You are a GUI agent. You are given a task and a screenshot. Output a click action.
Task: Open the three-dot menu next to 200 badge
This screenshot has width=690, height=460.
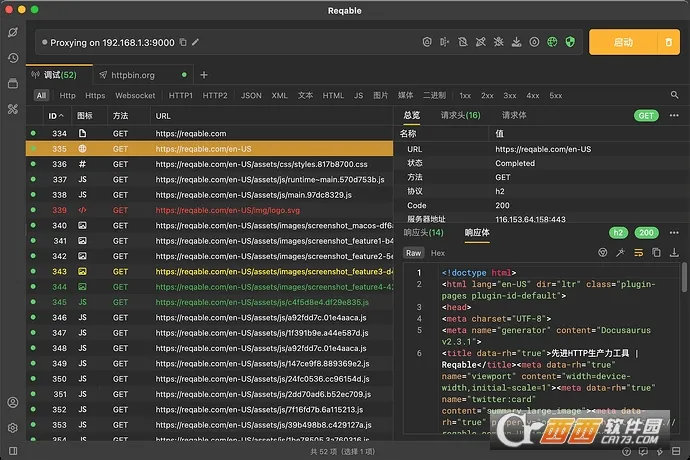[x=674, y=233]
